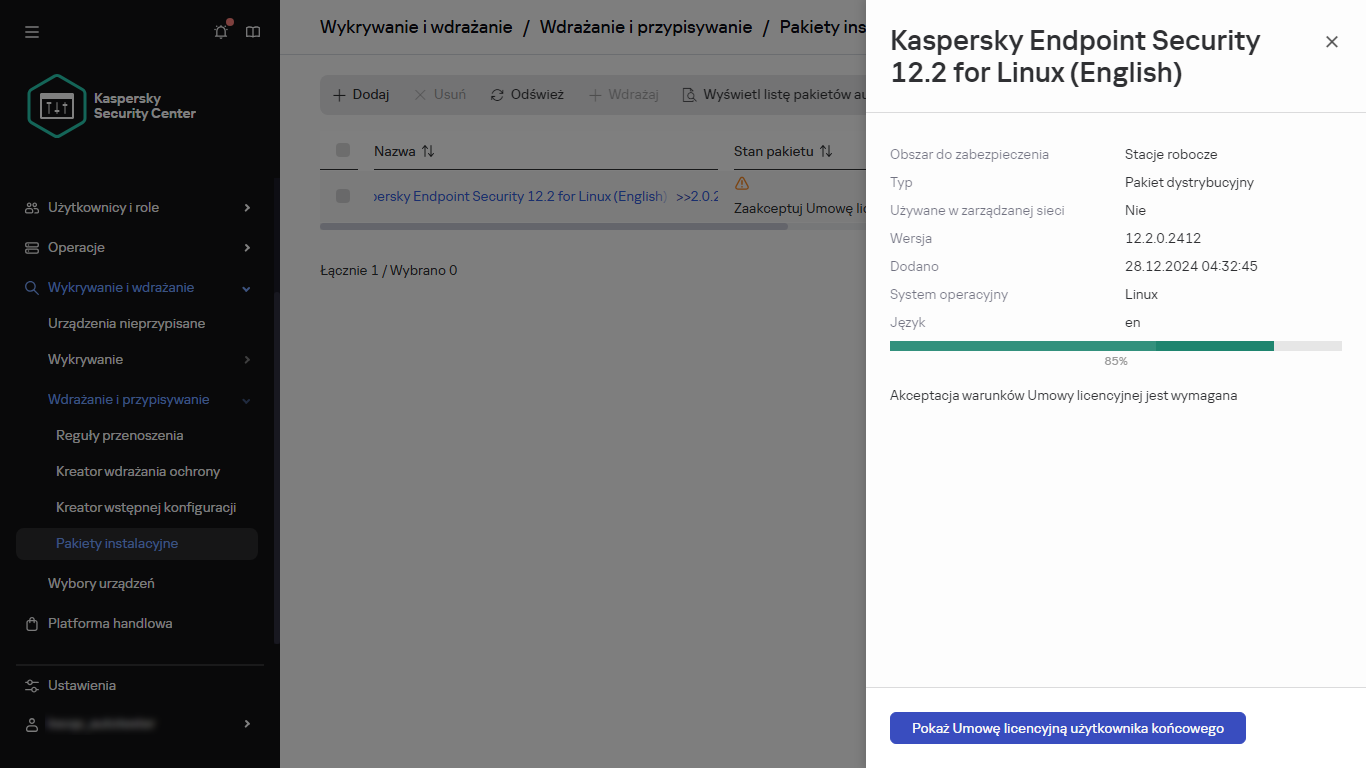This screenshot has height=768, width=1366.
Task: Open the Kaspersky Endpoint Security 12.2 link
Action: (516, 196)
